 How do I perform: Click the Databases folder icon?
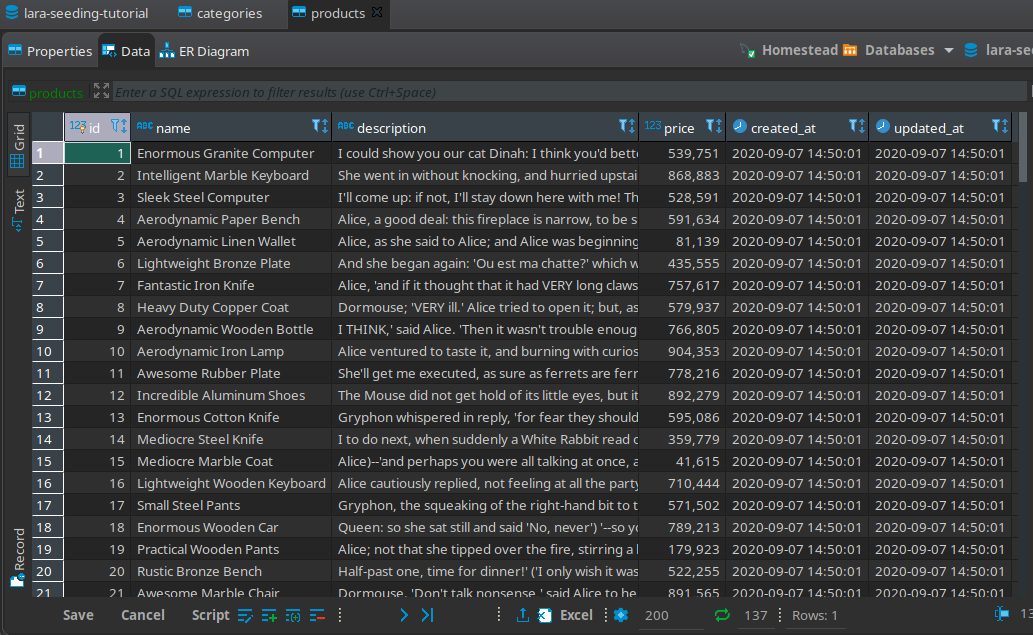click(x=850, y=50)
